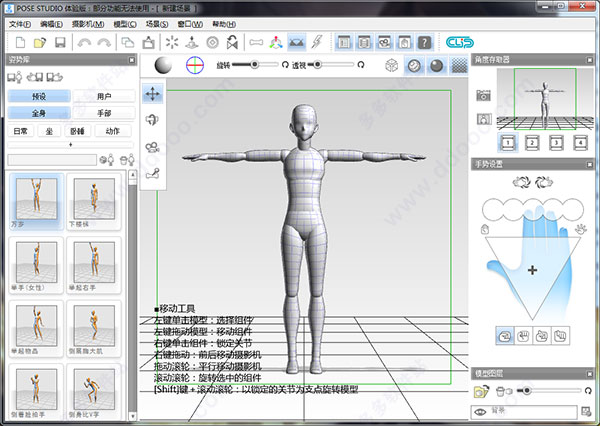
Task: Click the concentric circle toolbar icon
Action: pos(212,42)
